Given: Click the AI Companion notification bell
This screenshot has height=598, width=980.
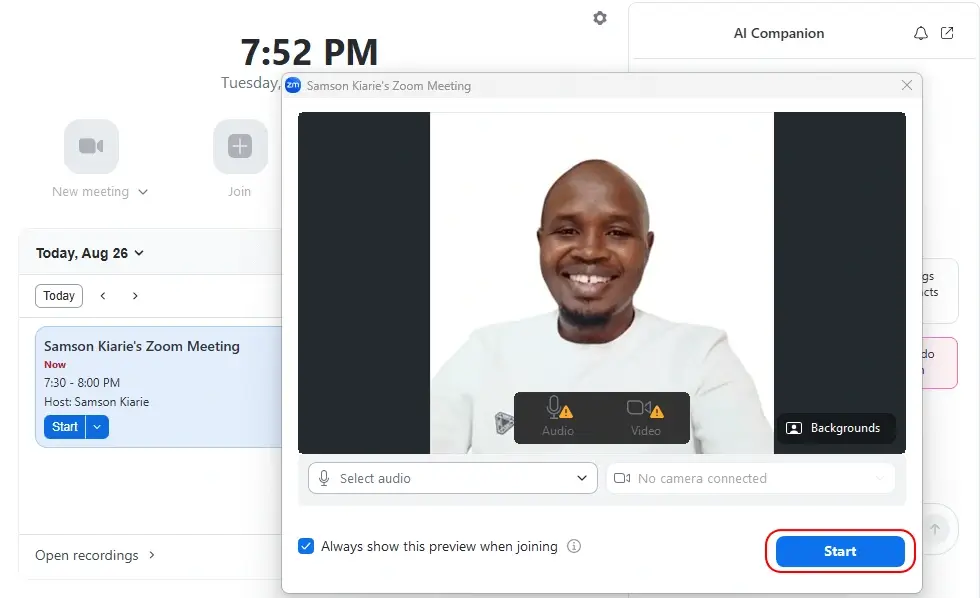Looking at the screenshot, I should pyautogui.click(x=921, y=33).
